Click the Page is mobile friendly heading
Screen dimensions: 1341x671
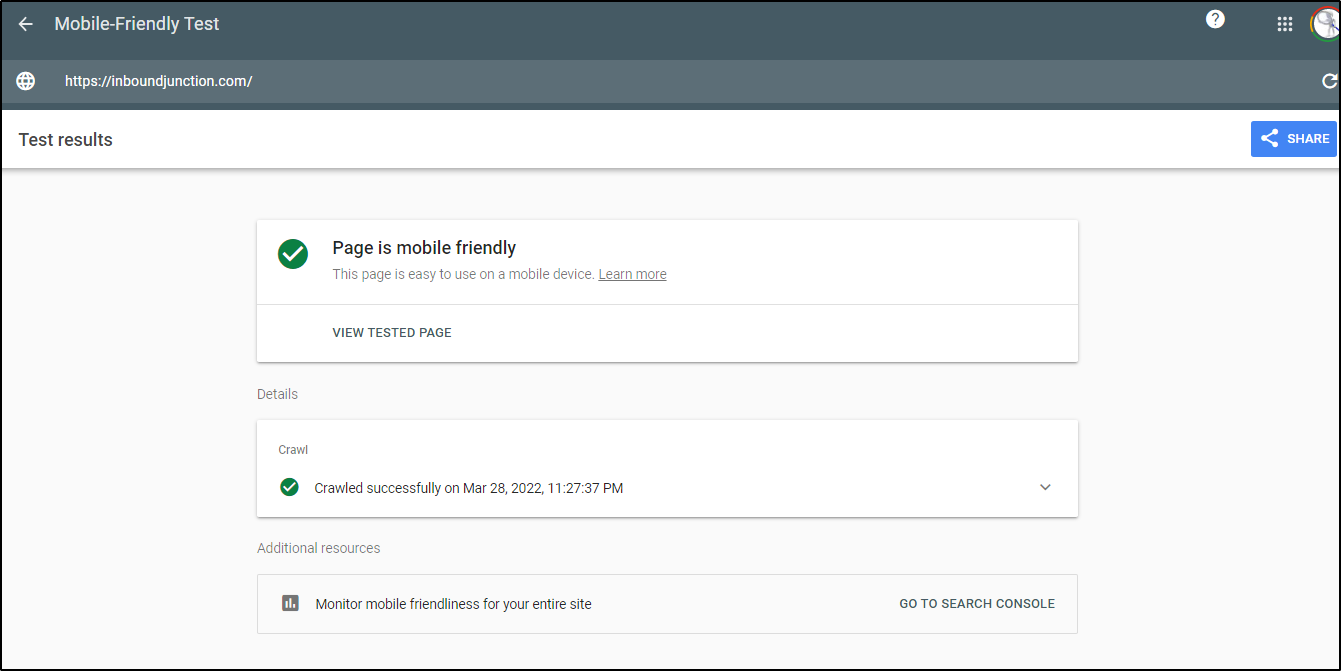tap(424, 248)
